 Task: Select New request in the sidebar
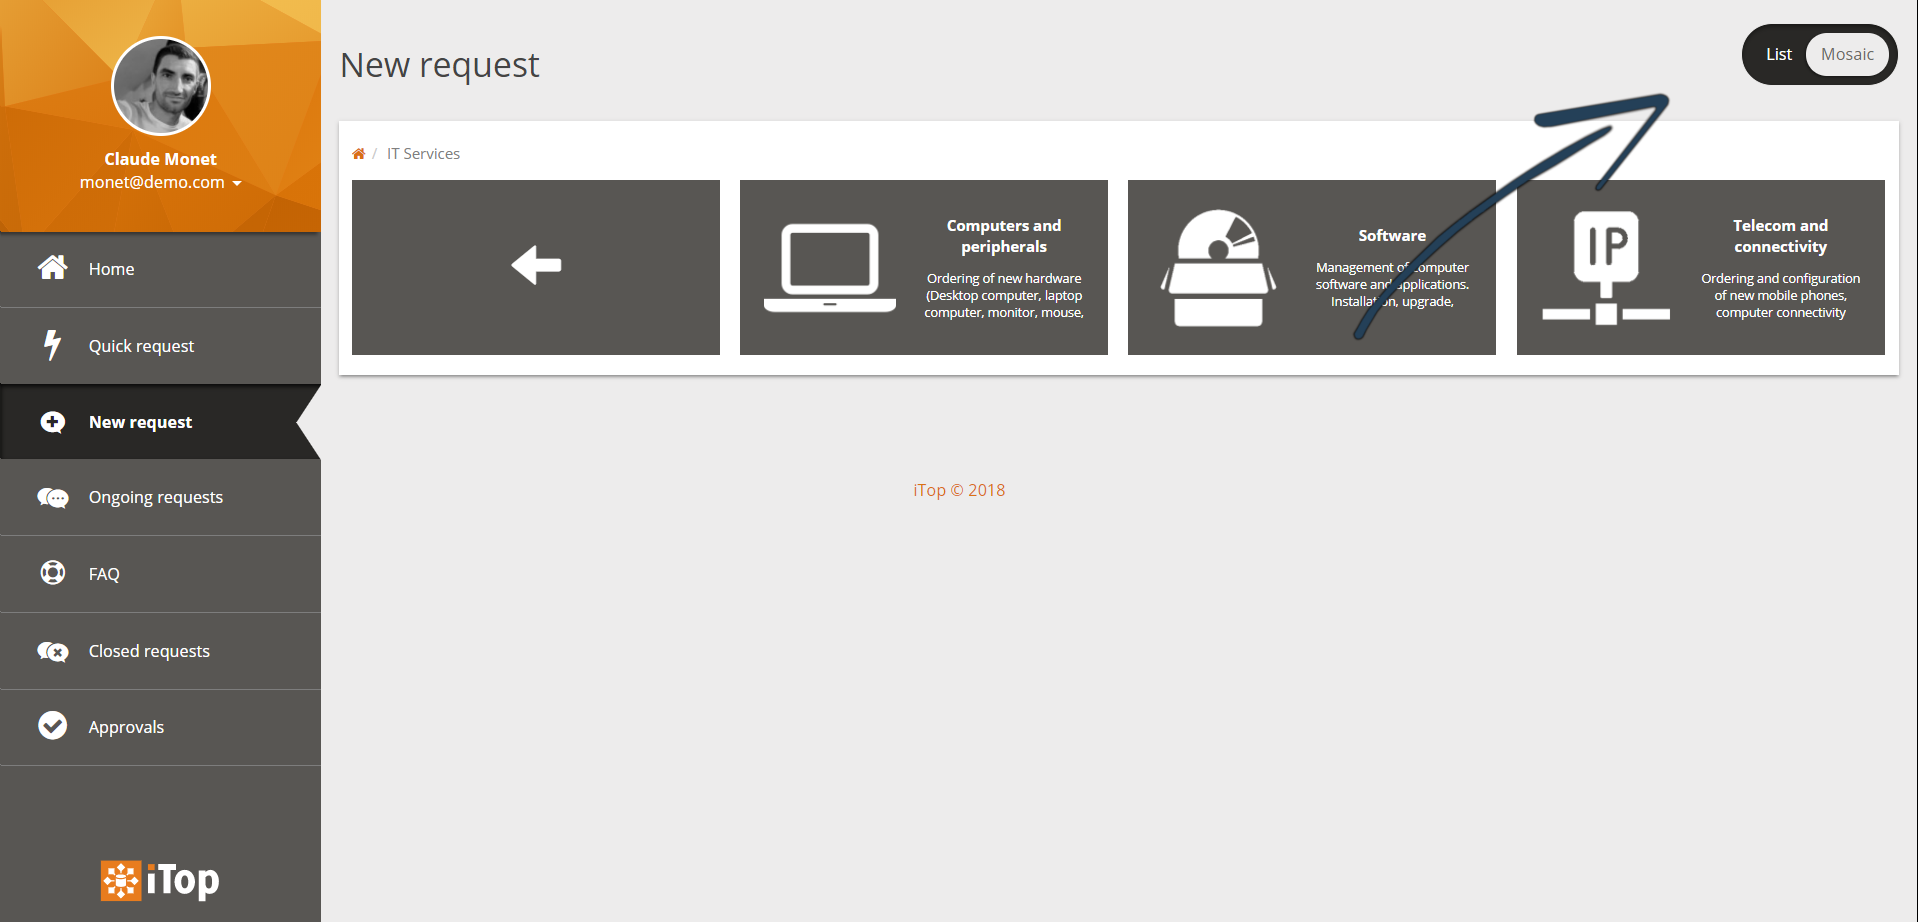(160, 422)
